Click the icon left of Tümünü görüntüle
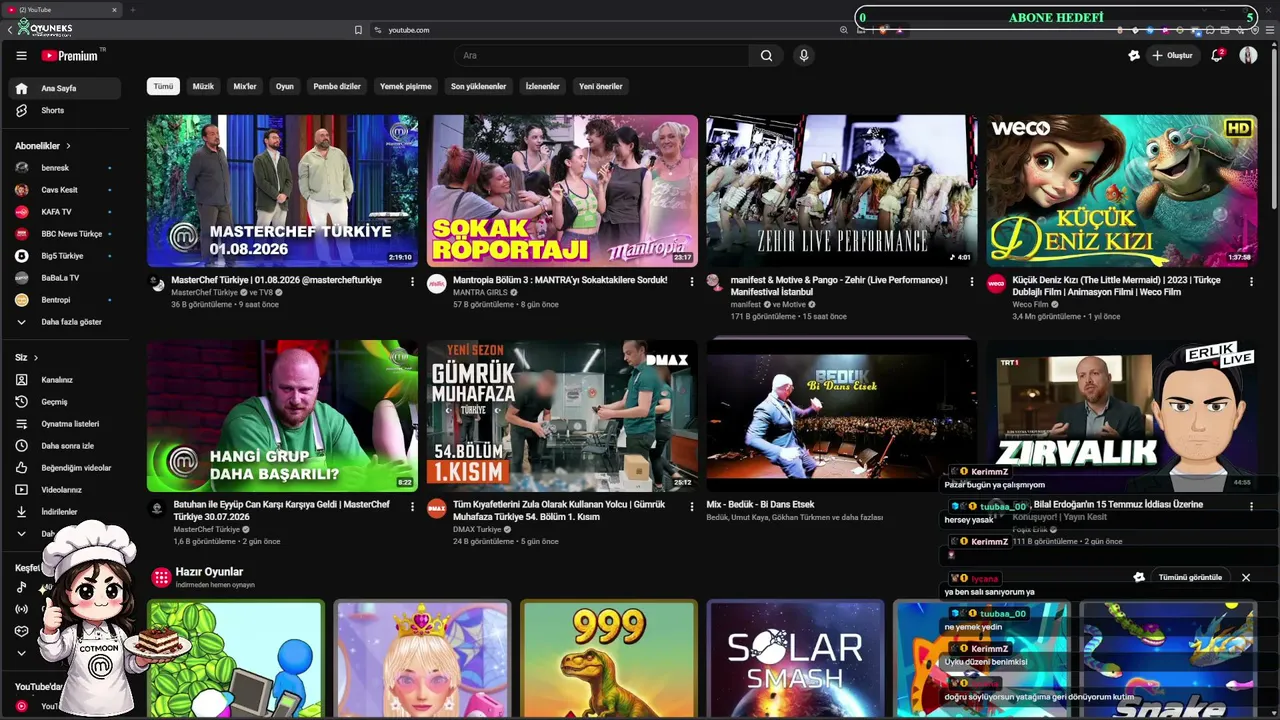Viewport: 1280px width, 720px height. (1139, 577)
